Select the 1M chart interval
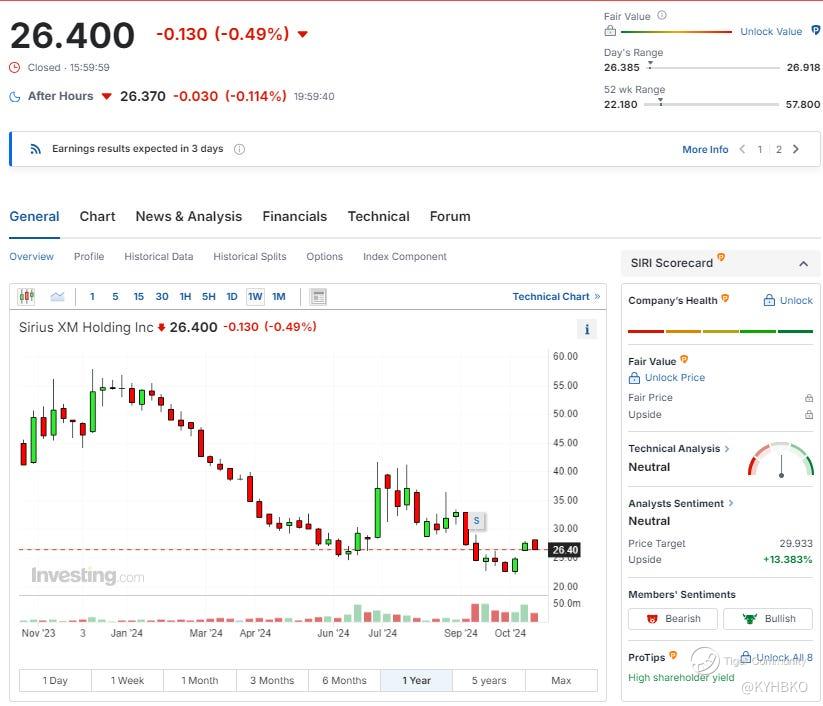Image resolution: width=823 pixels, height=706 pixels. (279, 297)
